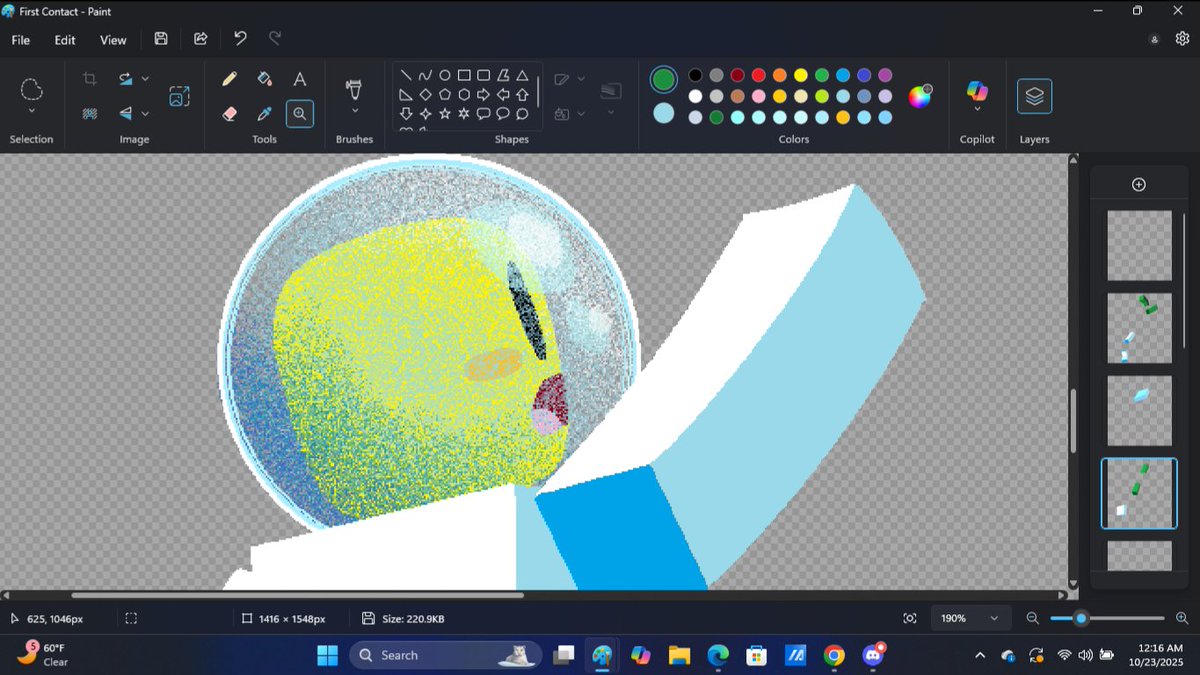Open Google Chrome from taskbar

coord(834,655)
